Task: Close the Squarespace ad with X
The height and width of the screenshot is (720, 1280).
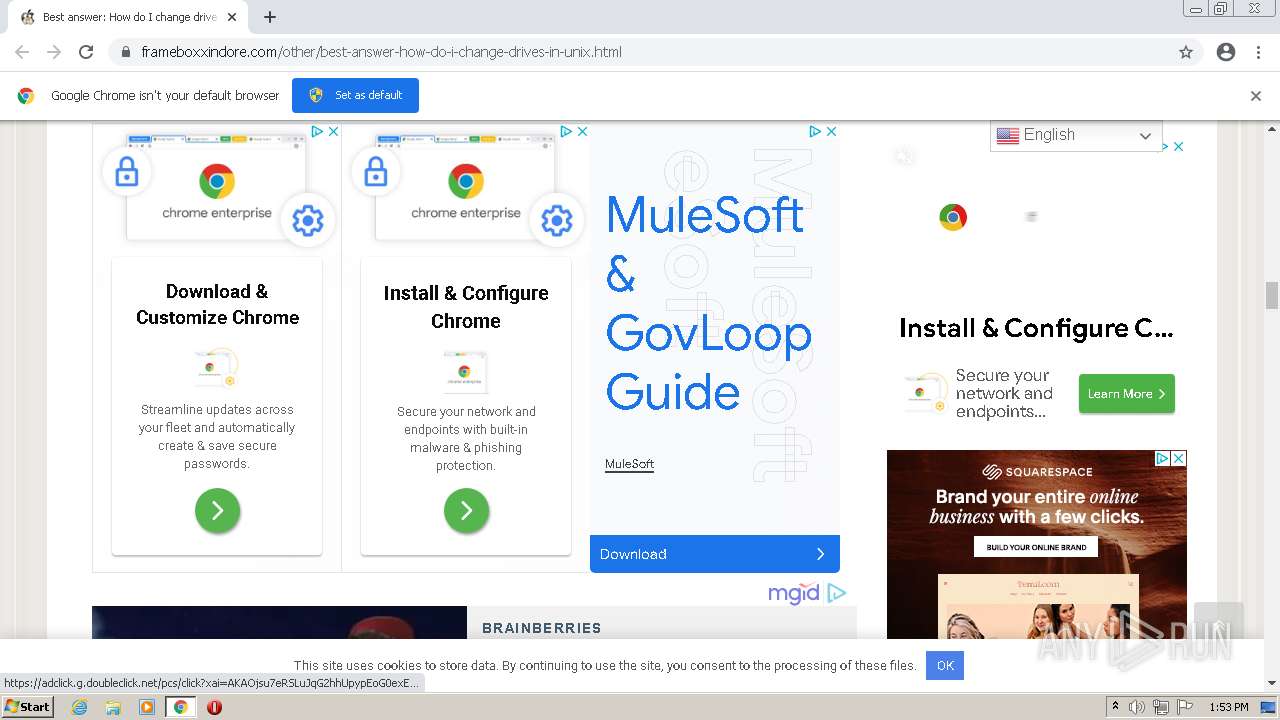Action: 1178,458
